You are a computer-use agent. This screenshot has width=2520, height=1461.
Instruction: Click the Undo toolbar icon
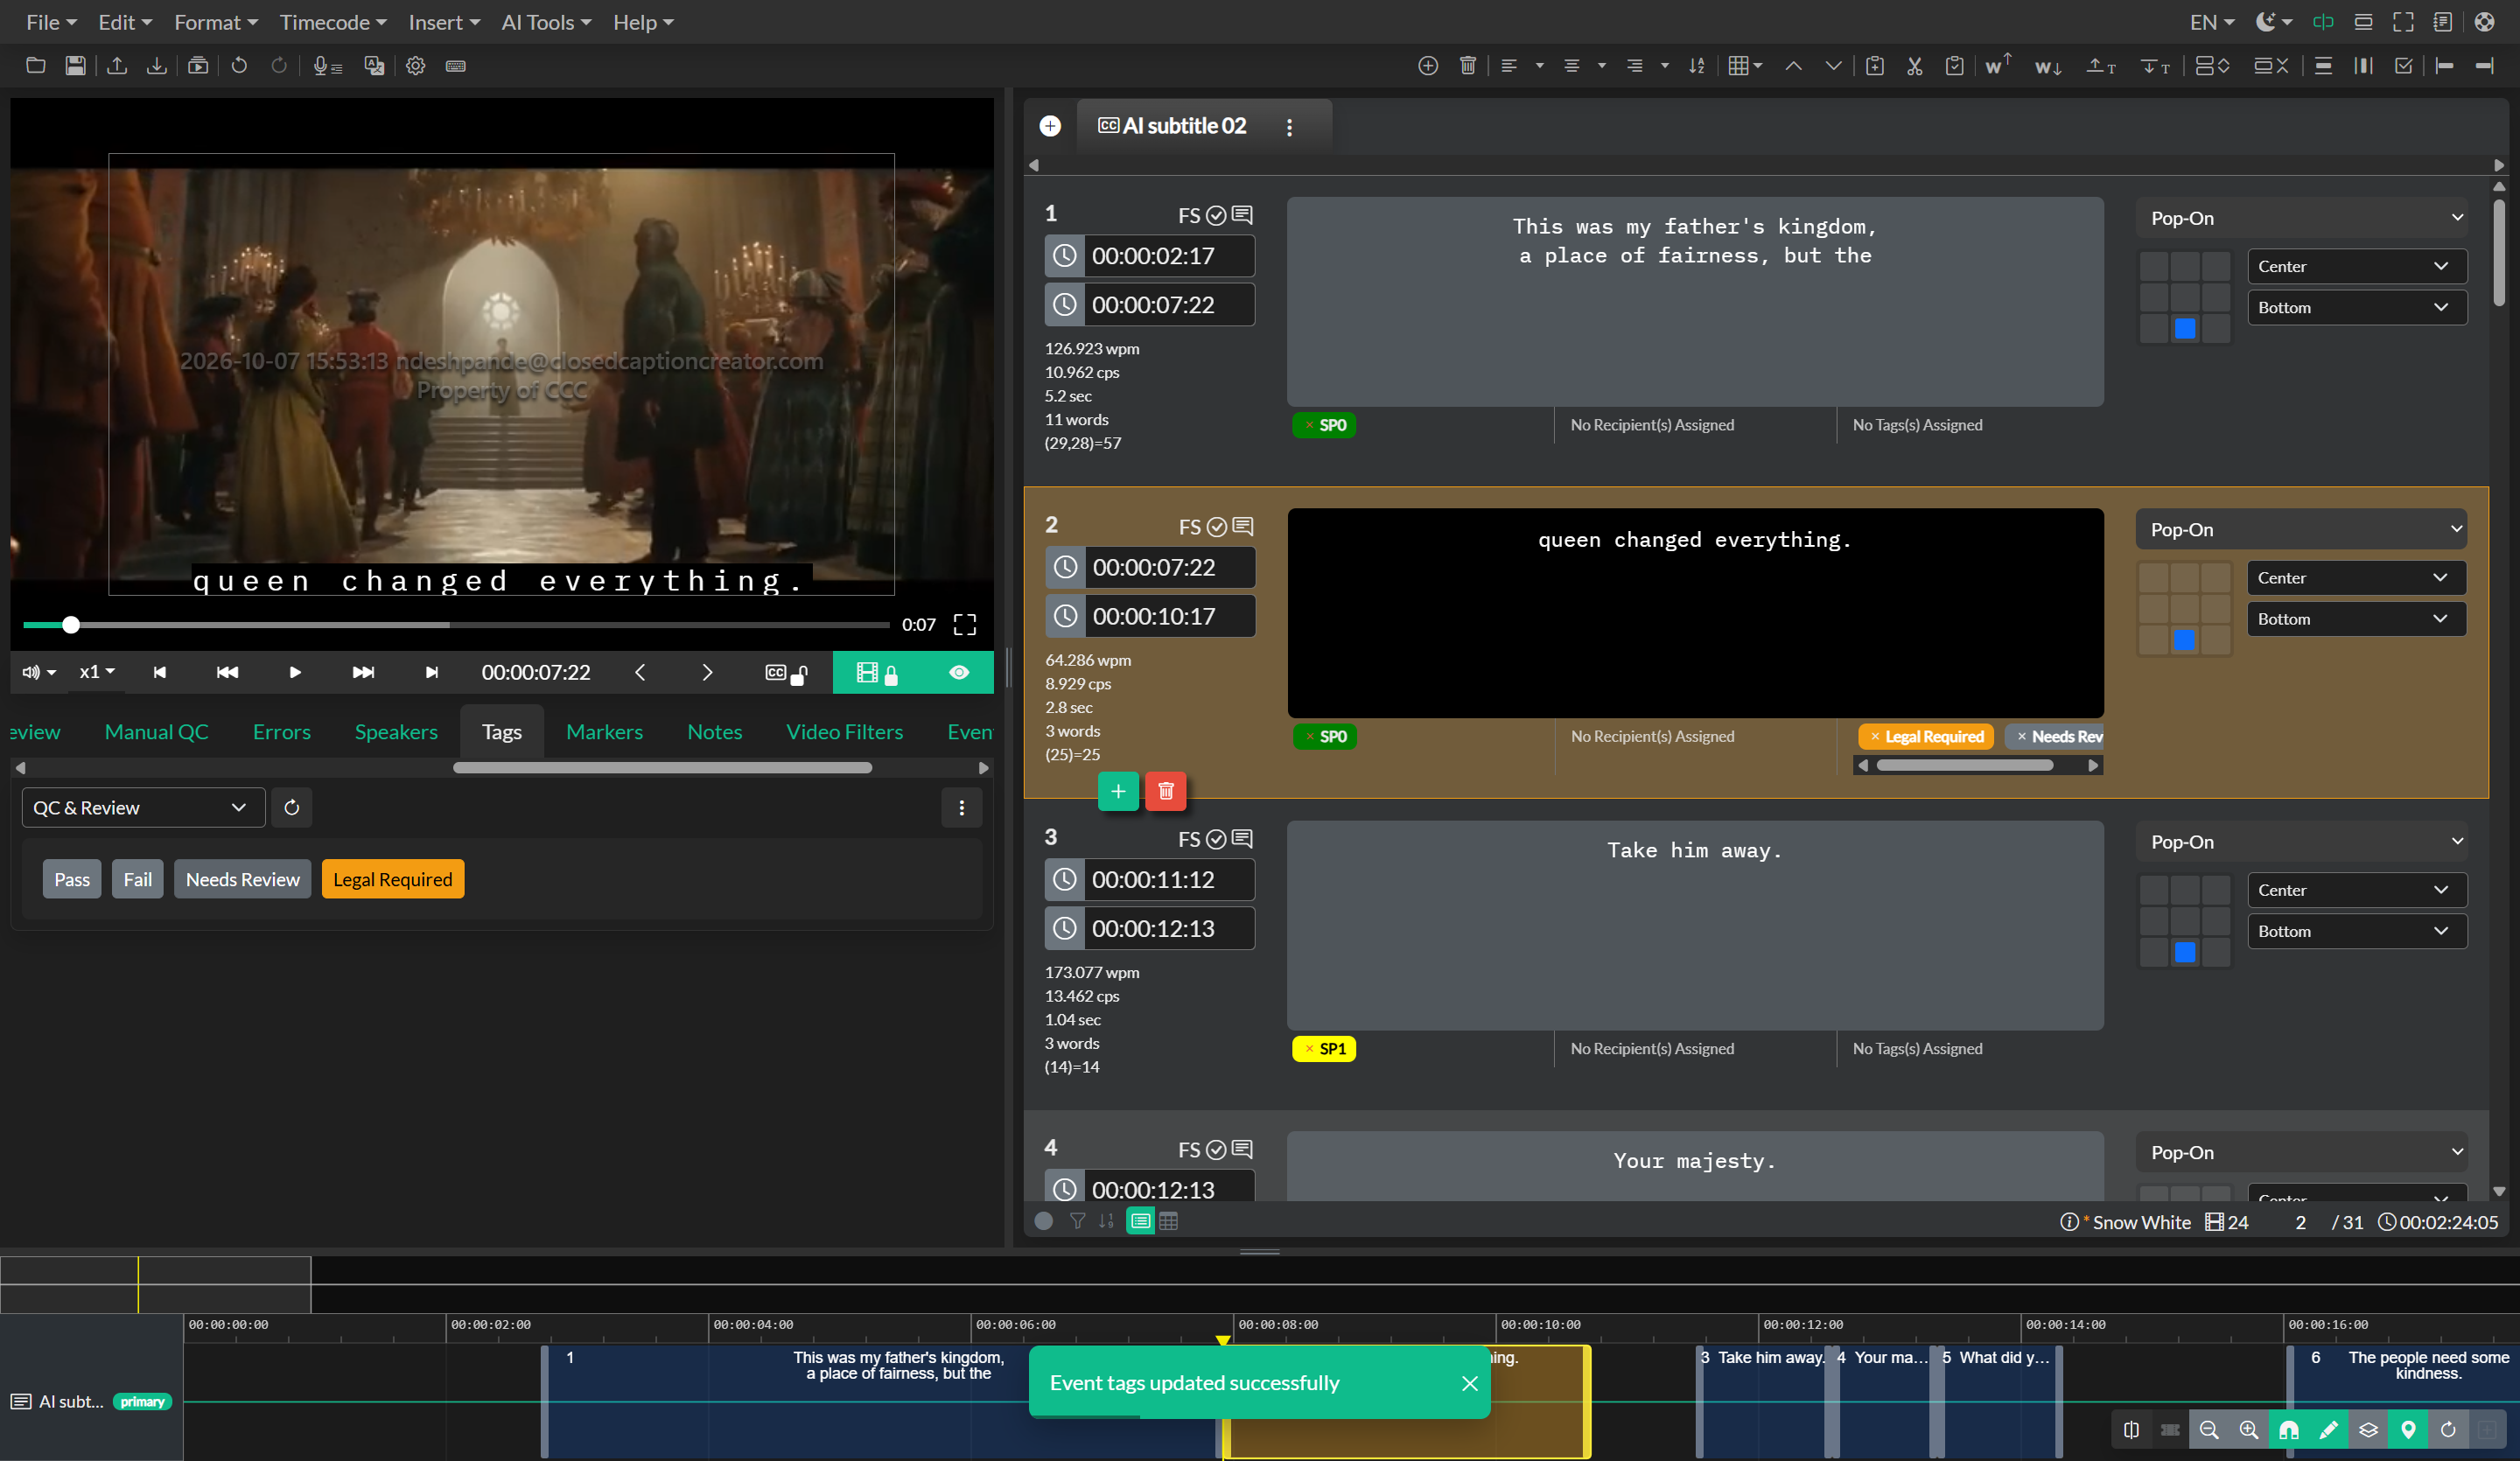[239, 66]
